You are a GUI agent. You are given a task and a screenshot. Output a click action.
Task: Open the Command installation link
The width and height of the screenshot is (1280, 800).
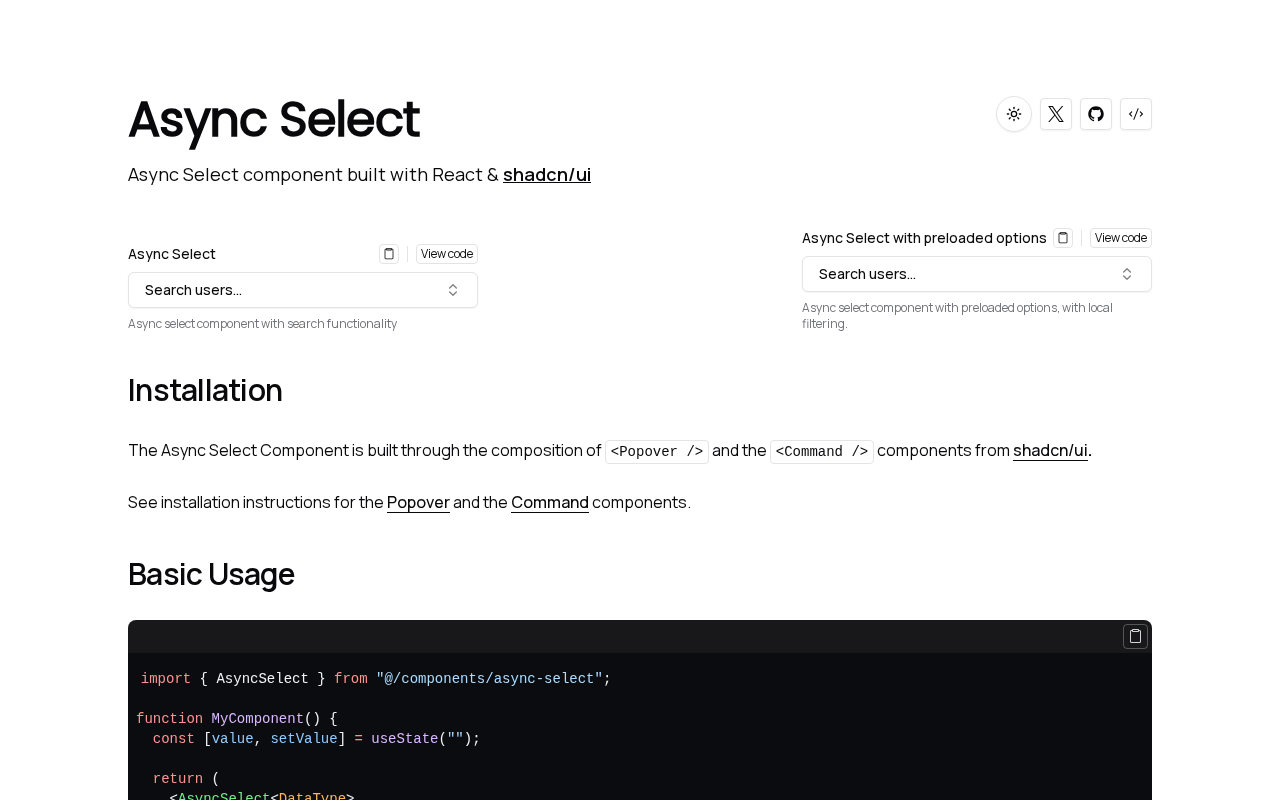point(550,502)
